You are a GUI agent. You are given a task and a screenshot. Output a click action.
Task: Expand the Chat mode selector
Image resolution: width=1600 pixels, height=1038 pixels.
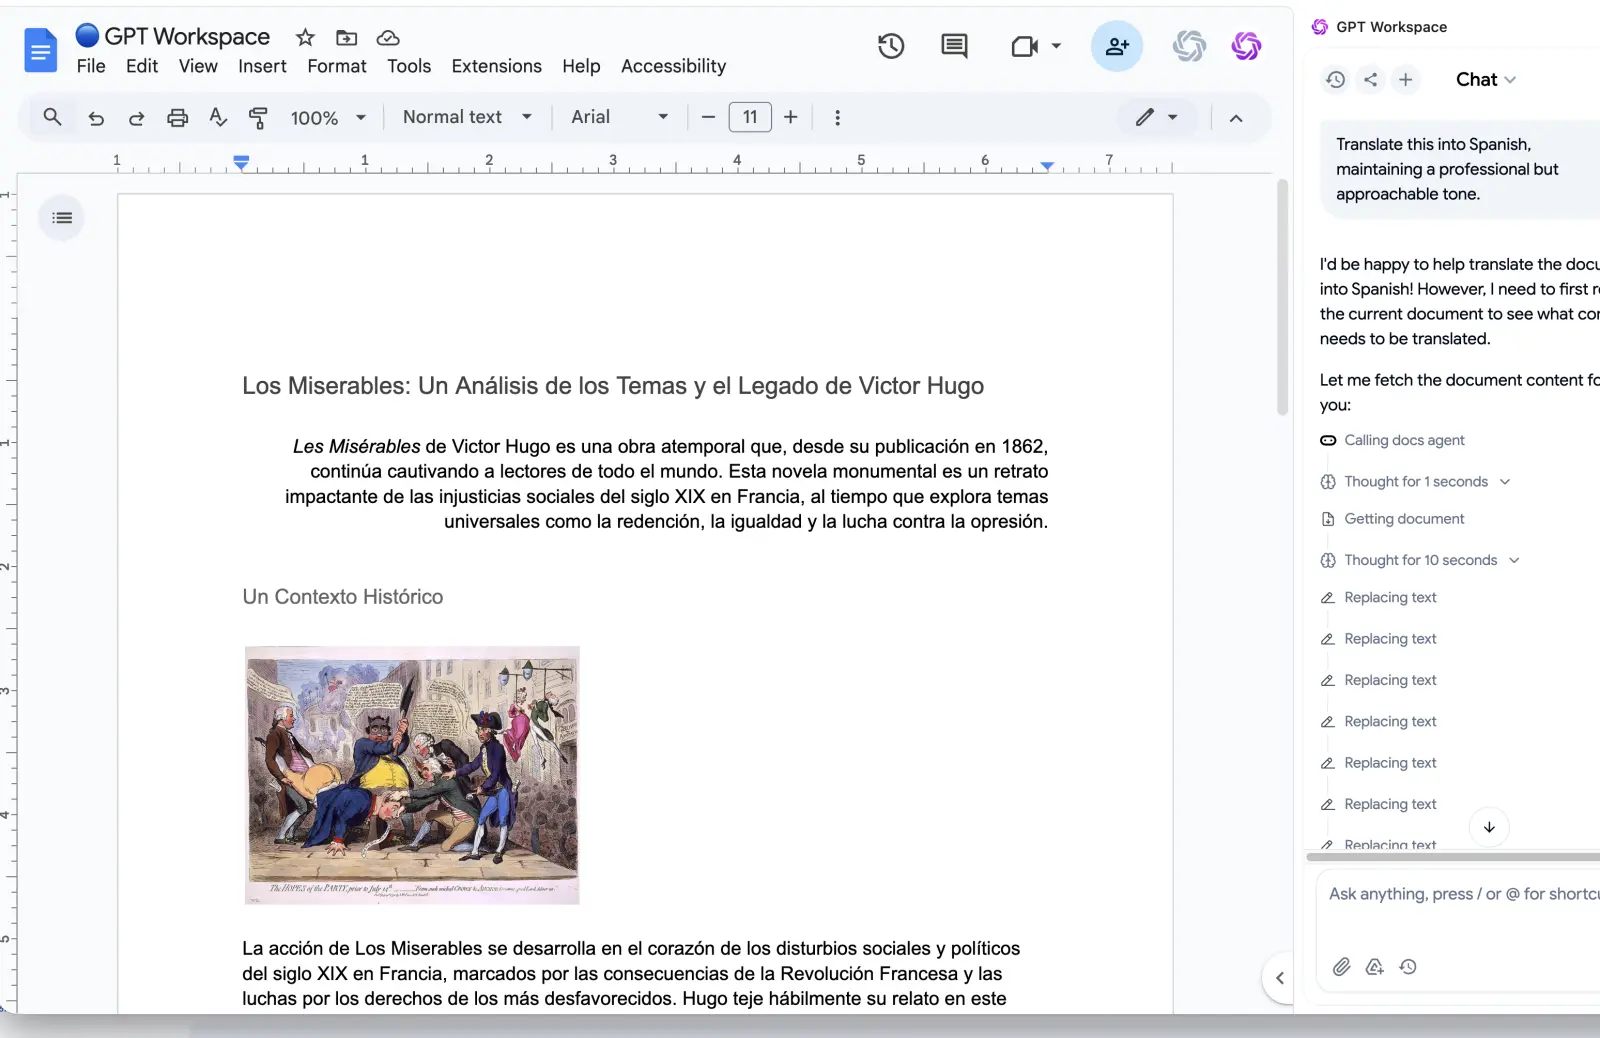pos(1485,80)
